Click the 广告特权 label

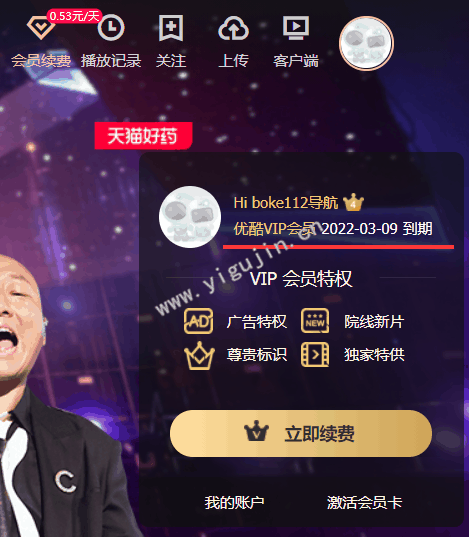point(256,322)
